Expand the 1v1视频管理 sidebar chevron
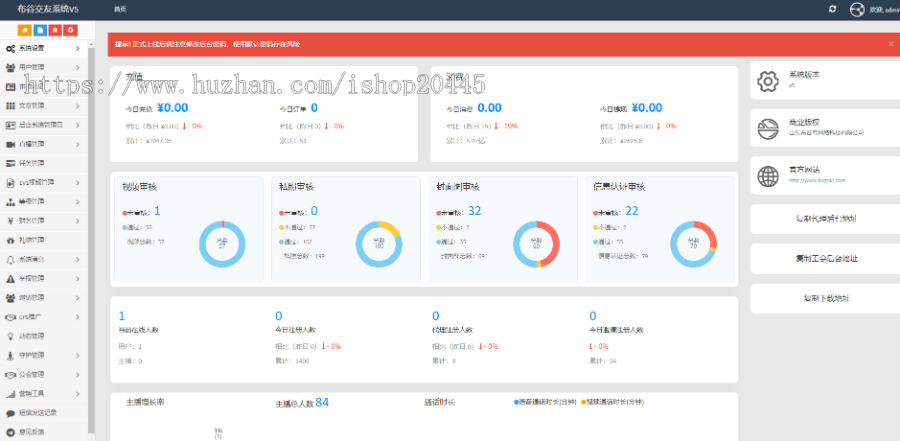Viewport: 900px width, 441px height. [x=77, y=183]
